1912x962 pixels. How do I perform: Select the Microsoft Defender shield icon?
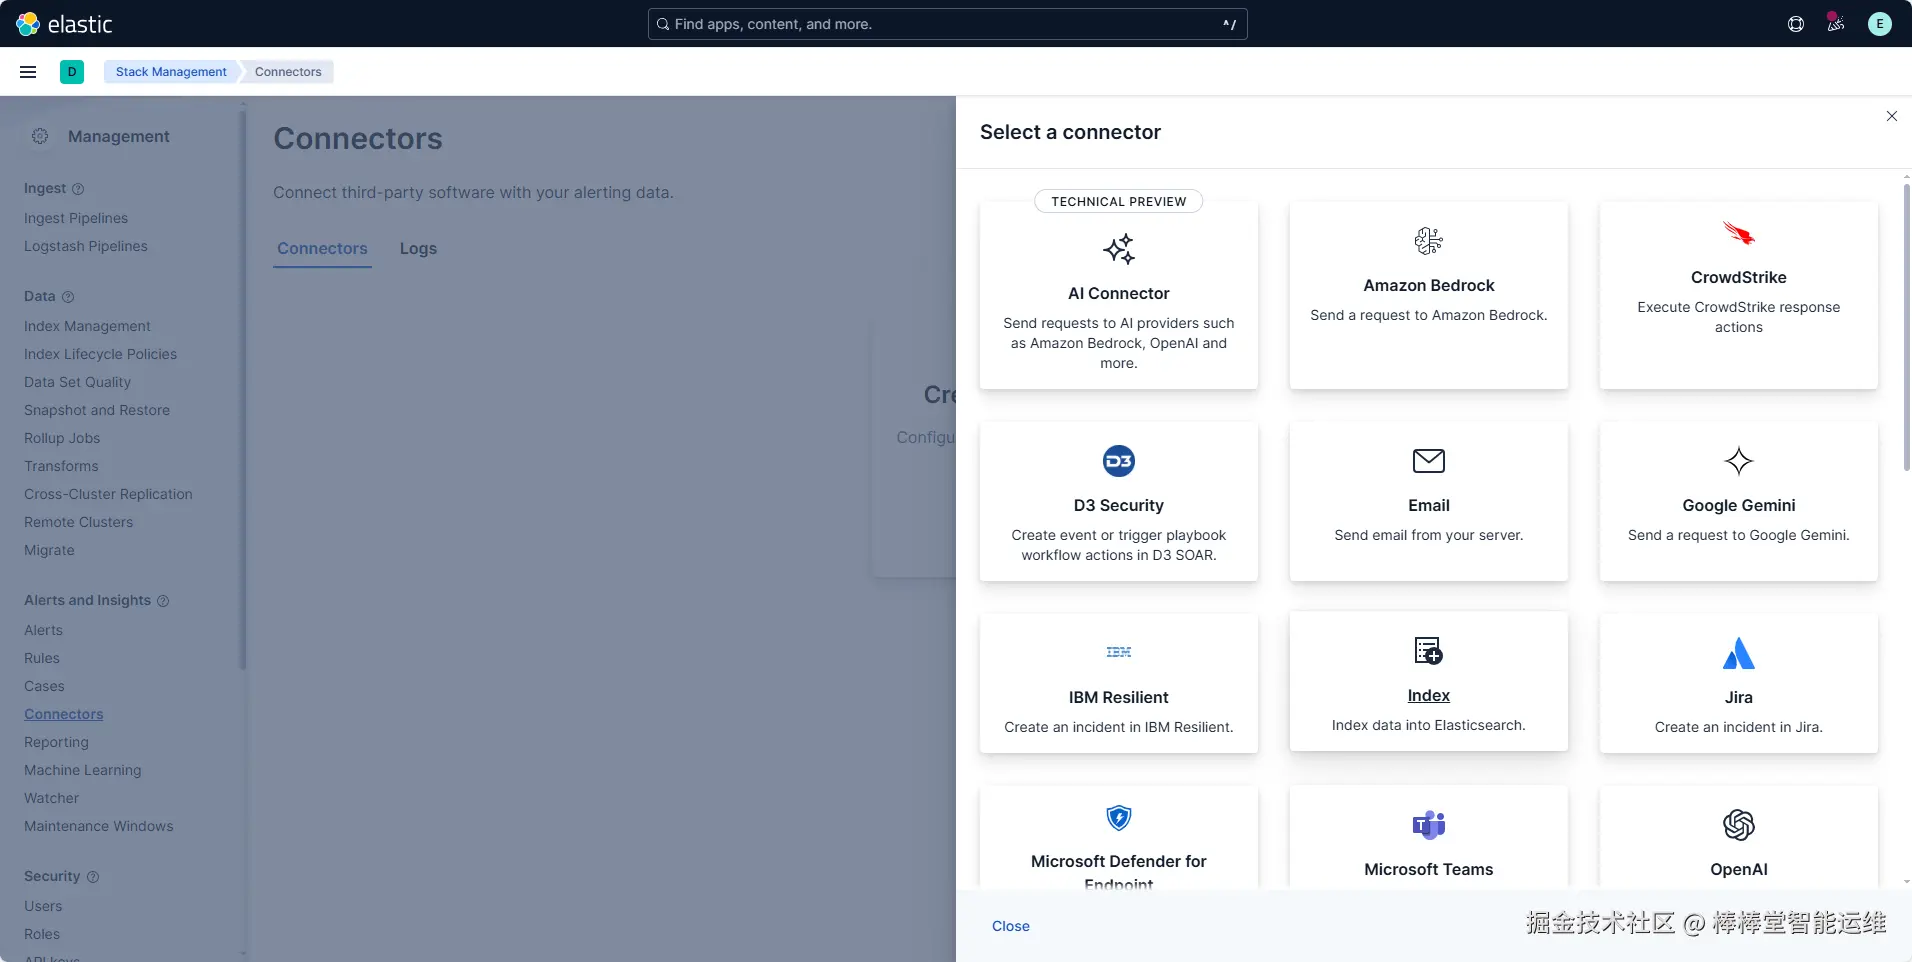(1119, 818)
